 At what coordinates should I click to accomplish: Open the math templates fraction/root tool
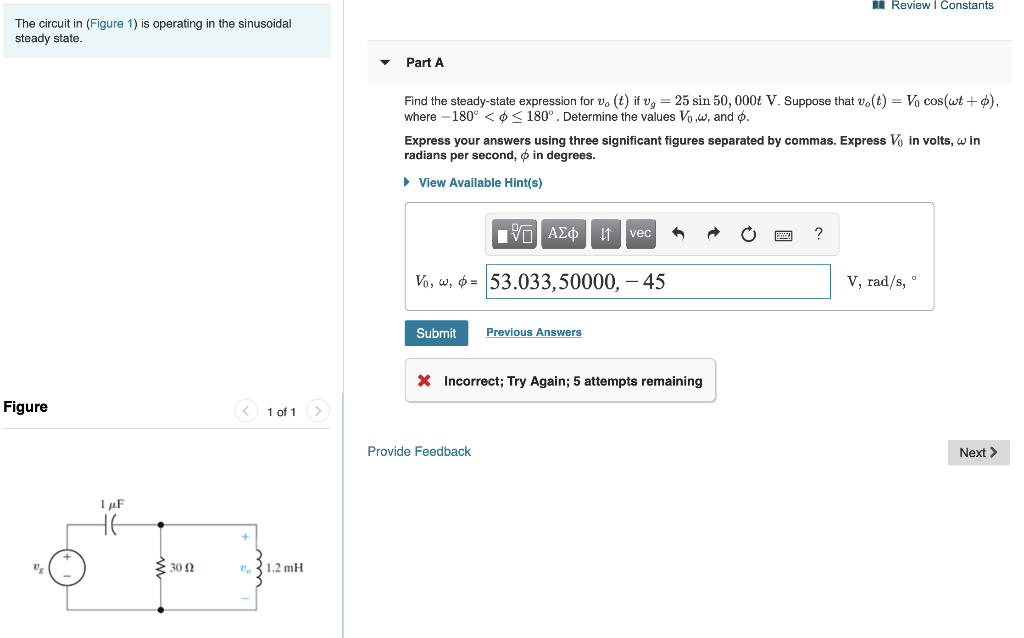tap(514, 234)
